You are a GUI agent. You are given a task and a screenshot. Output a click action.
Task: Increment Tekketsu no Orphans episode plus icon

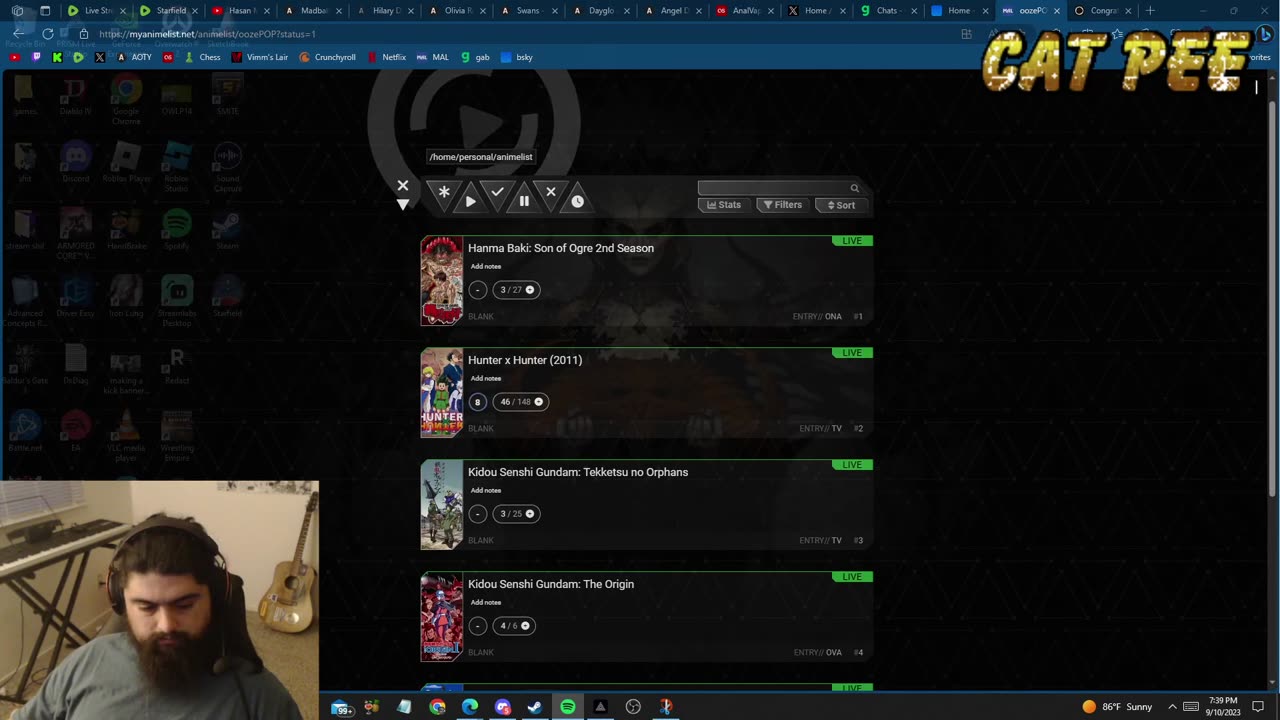530,514
